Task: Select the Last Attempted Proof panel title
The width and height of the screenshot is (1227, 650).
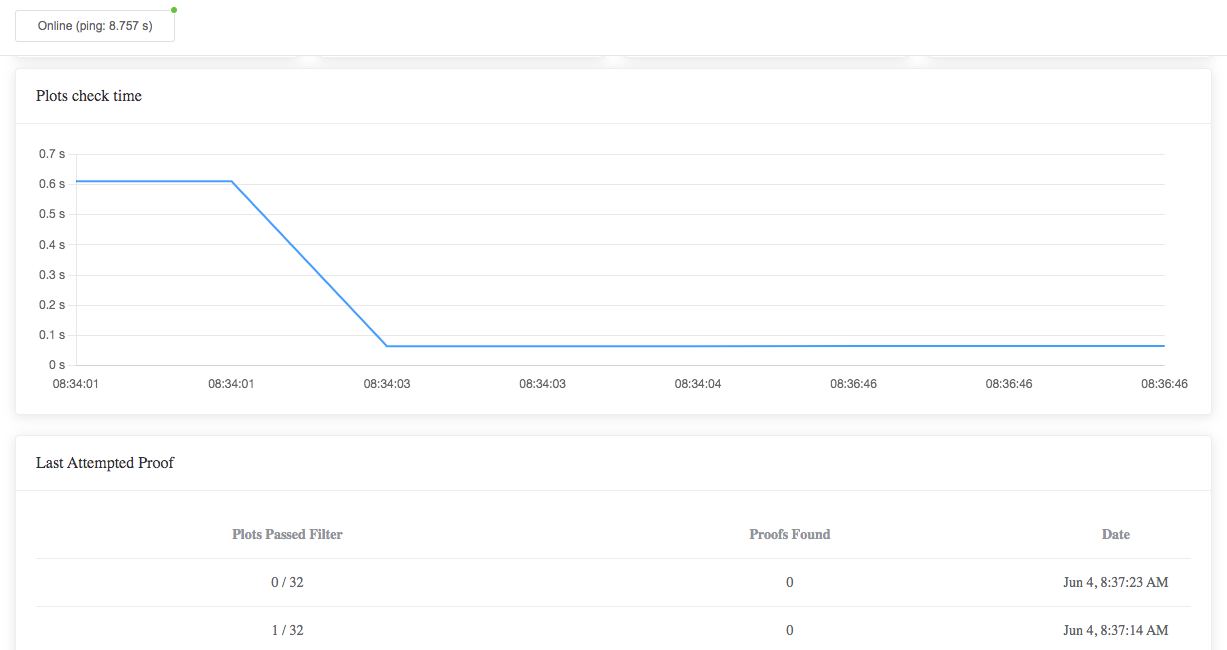Action: (x=105, y=463)
